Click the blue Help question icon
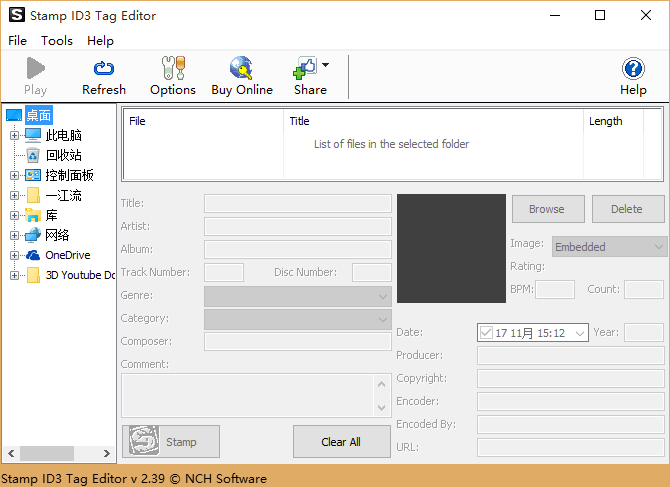670x487 pixels. tap(633, 68)
